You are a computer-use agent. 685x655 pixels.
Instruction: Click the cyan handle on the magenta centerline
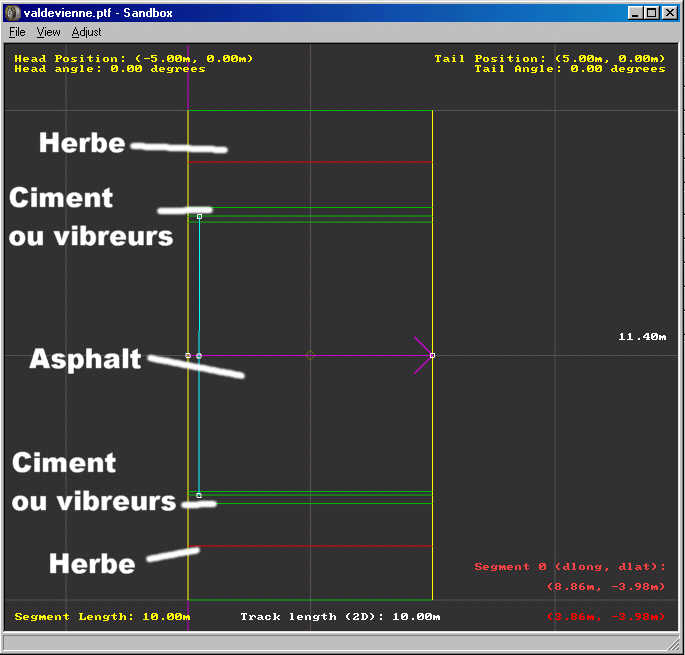pyautogui.click(x=199, y=356)
